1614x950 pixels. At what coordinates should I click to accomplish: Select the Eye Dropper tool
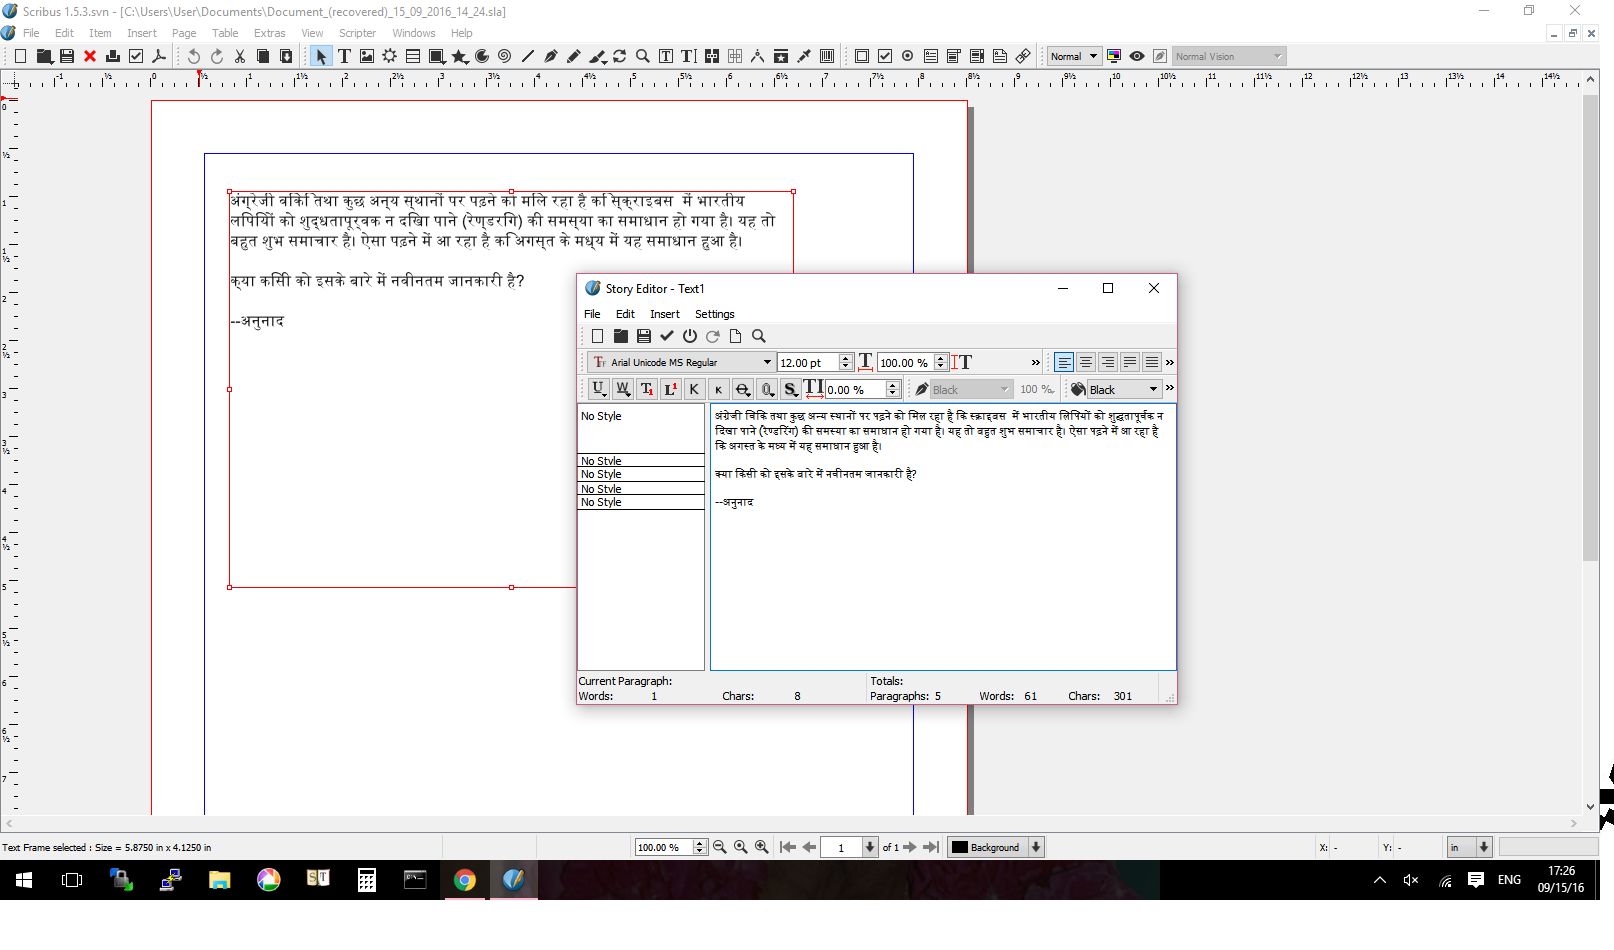[803, 56]
